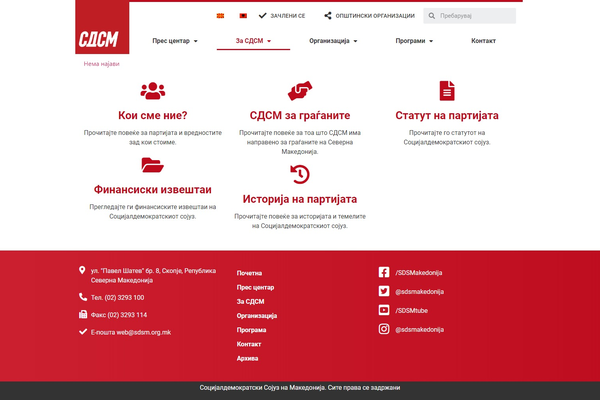This screenshot has height=400, width=600.
Task: Click the copyright text Сите права се задржани
Action: (364, 387)
